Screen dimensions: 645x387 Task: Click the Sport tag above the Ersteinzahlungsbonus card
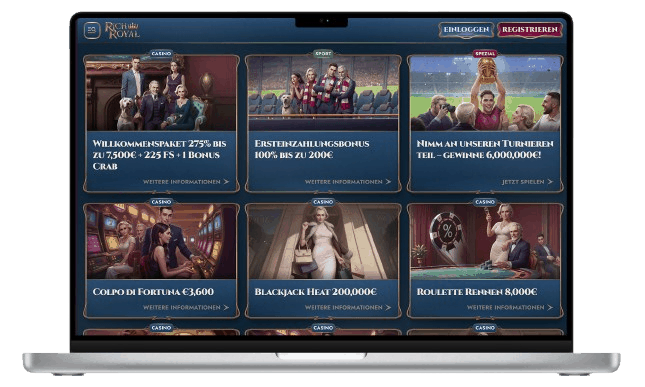(323, 53)
